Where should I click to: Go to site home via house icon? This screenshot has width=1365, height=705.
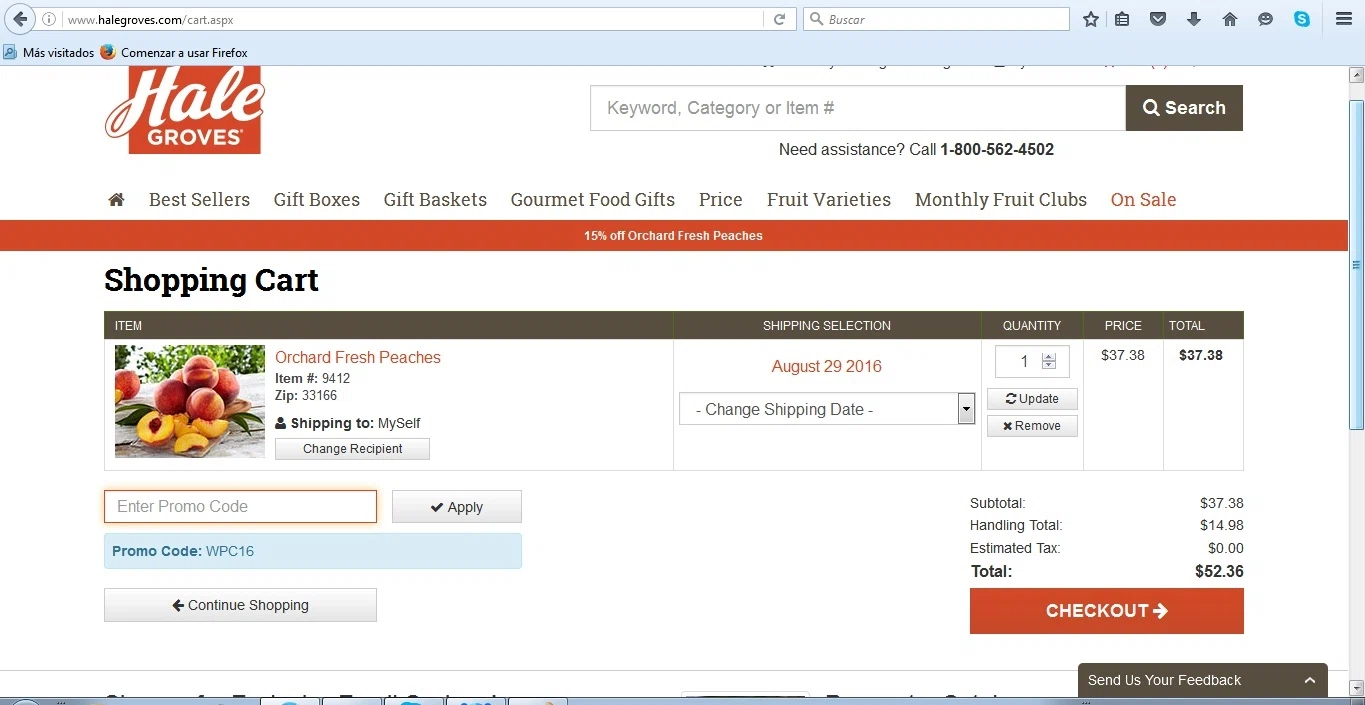[116, 200]
